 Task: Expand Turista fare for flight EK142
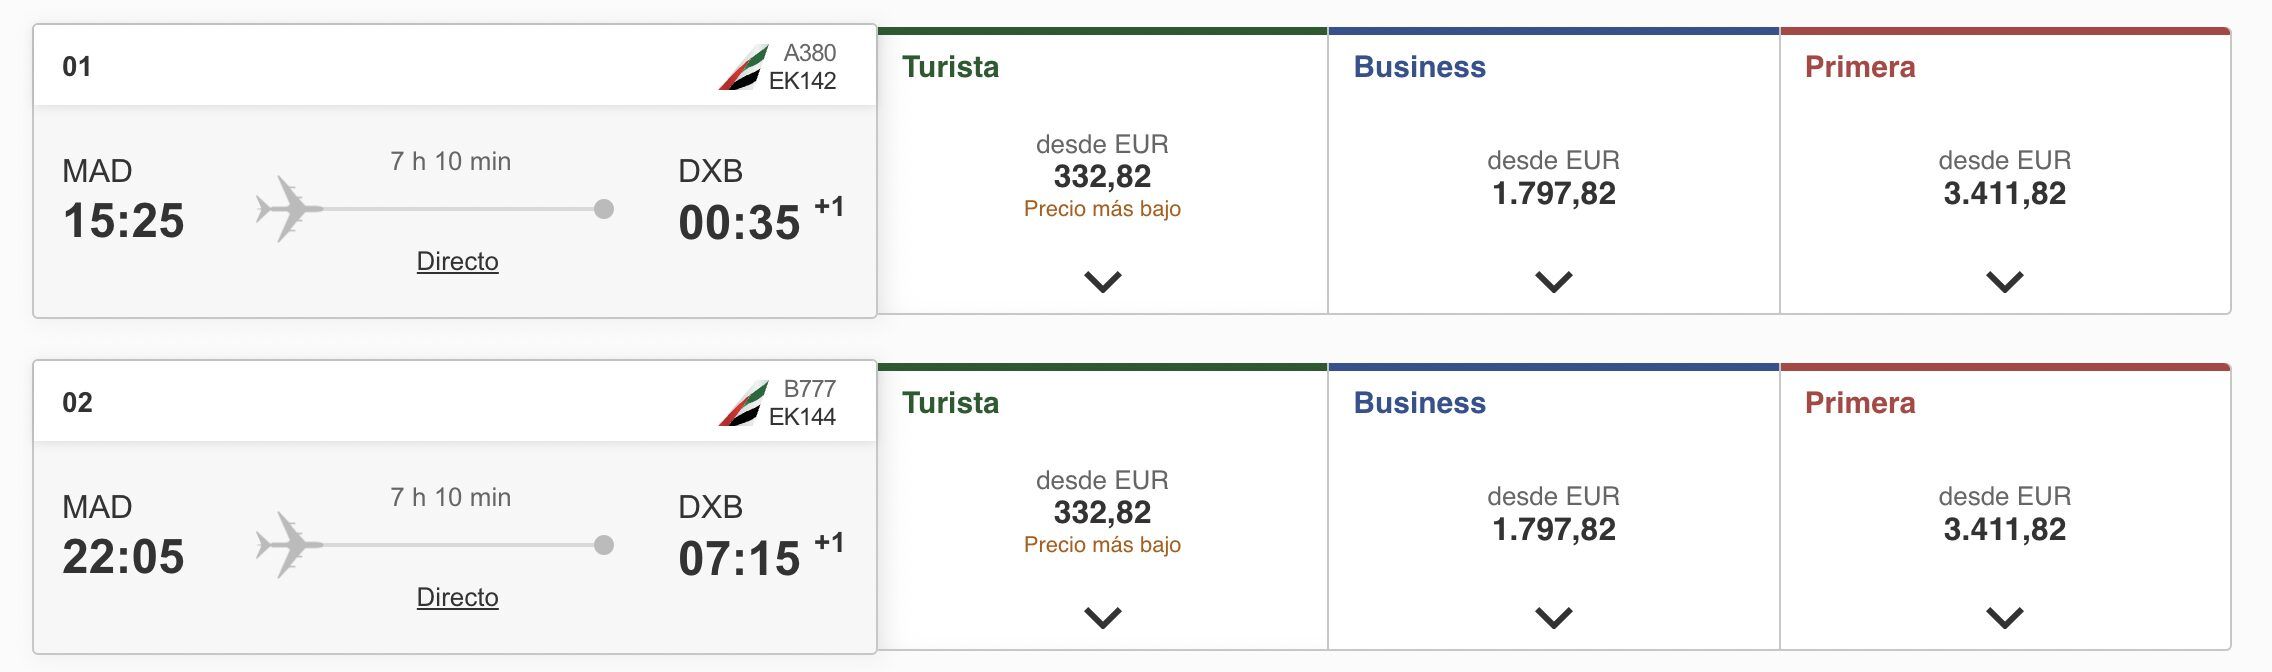coord(1103,282)
